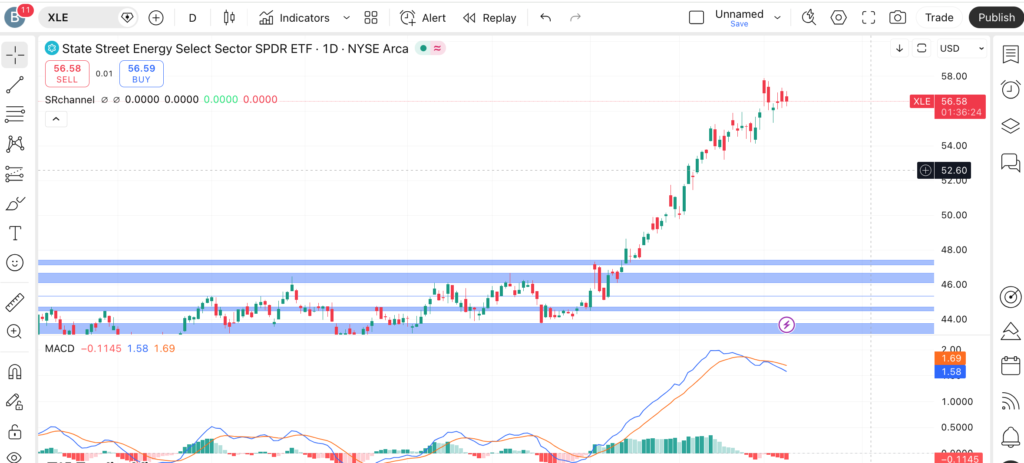Expand the Indicators favorites chevron
1024x463 pixels.
(347, 18)
